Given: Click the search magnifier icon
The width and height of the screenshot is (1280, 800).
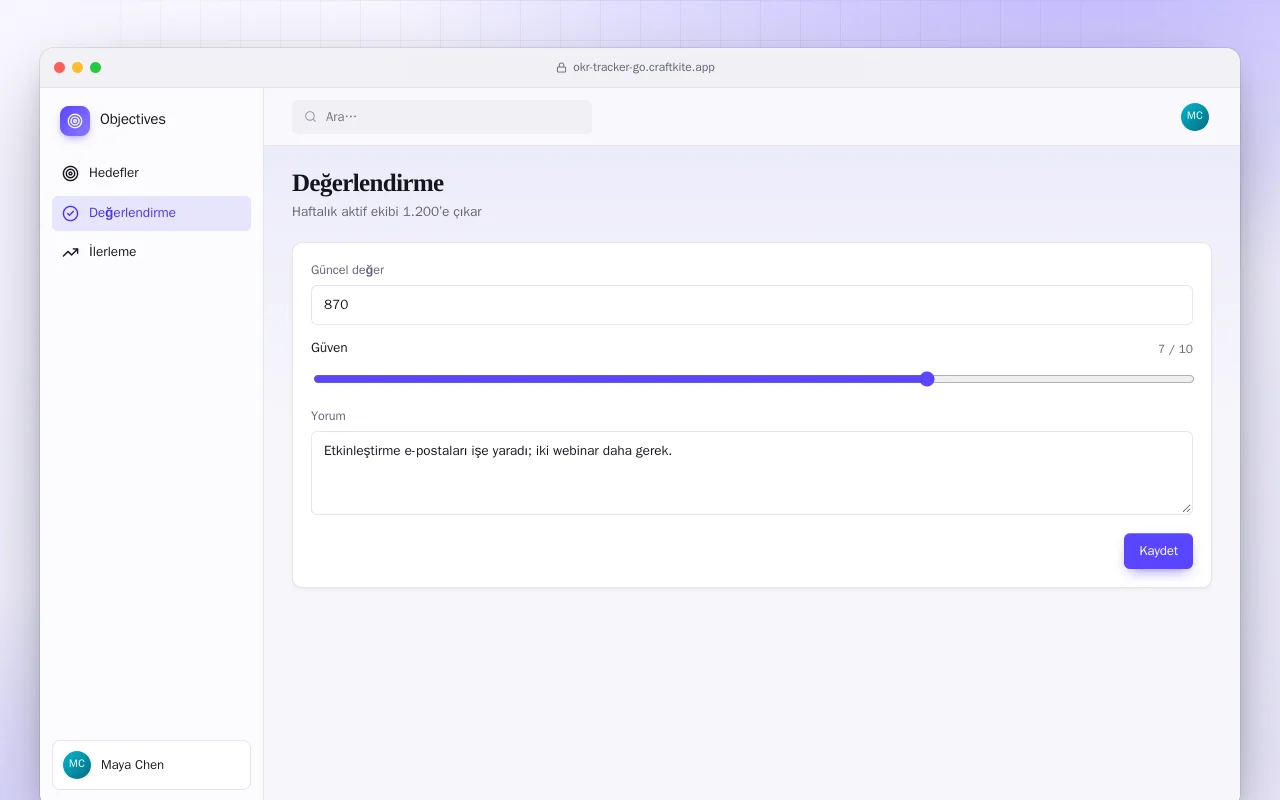Looking at the screenshot, I should click(311, 117).
